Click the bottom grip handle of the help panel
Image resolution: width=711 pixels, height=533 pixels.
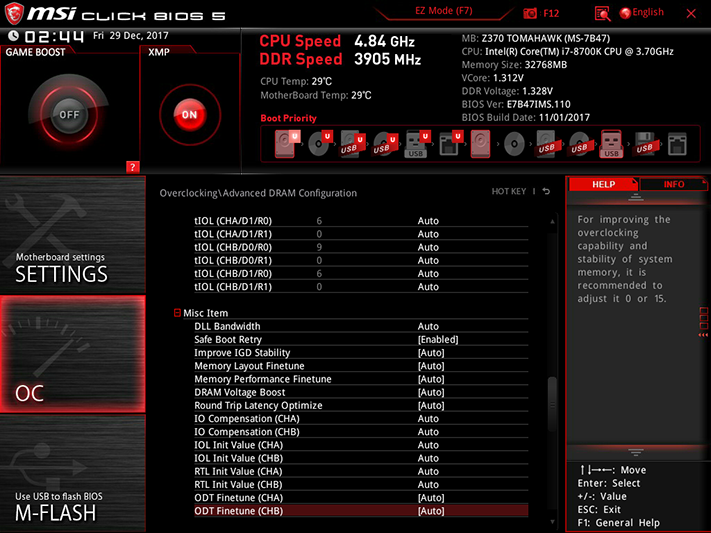coord(636,452)
